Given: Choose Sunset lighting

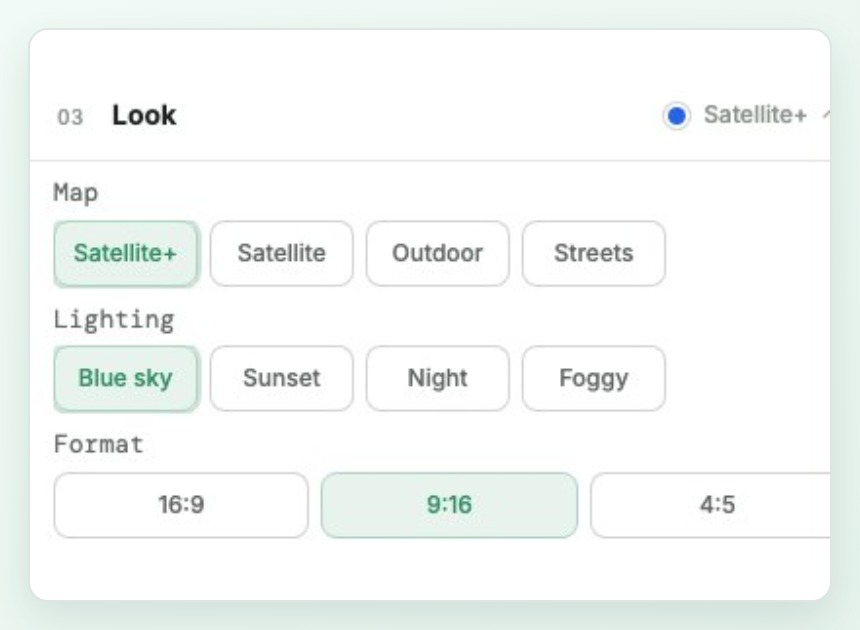Looking at the screenshot, I should [x=281, y=378].
